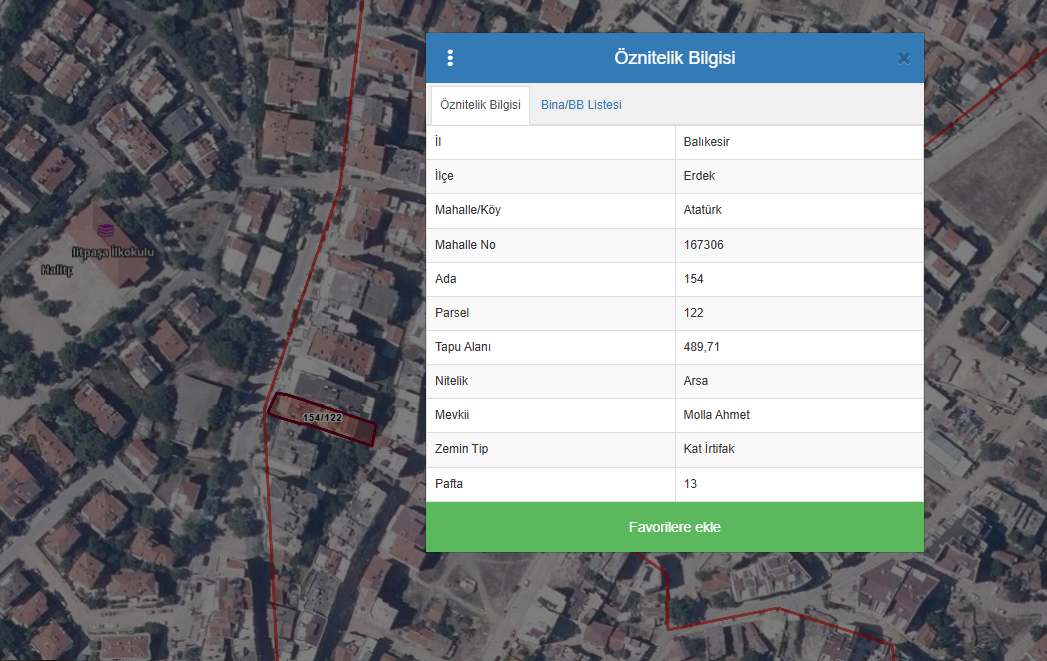Click the school name label on map
1047x661 pixels.
click(113, 253)
